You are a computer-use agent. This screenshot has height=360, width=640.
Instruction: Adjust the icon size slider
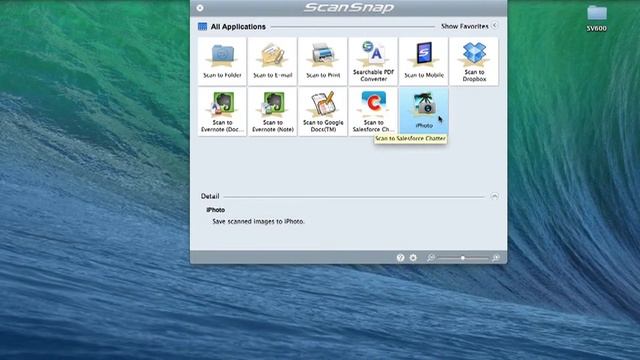click(x=463, y=258)
